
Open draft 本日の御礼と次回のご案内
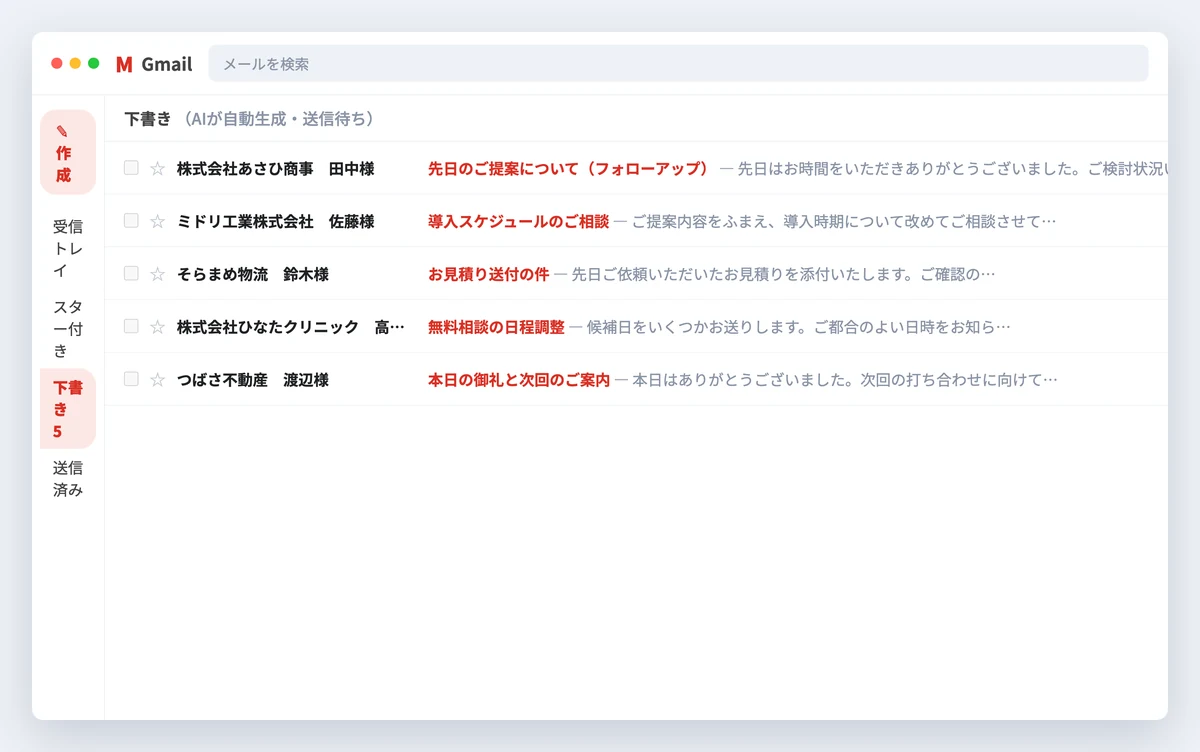(x=519, y=380)
